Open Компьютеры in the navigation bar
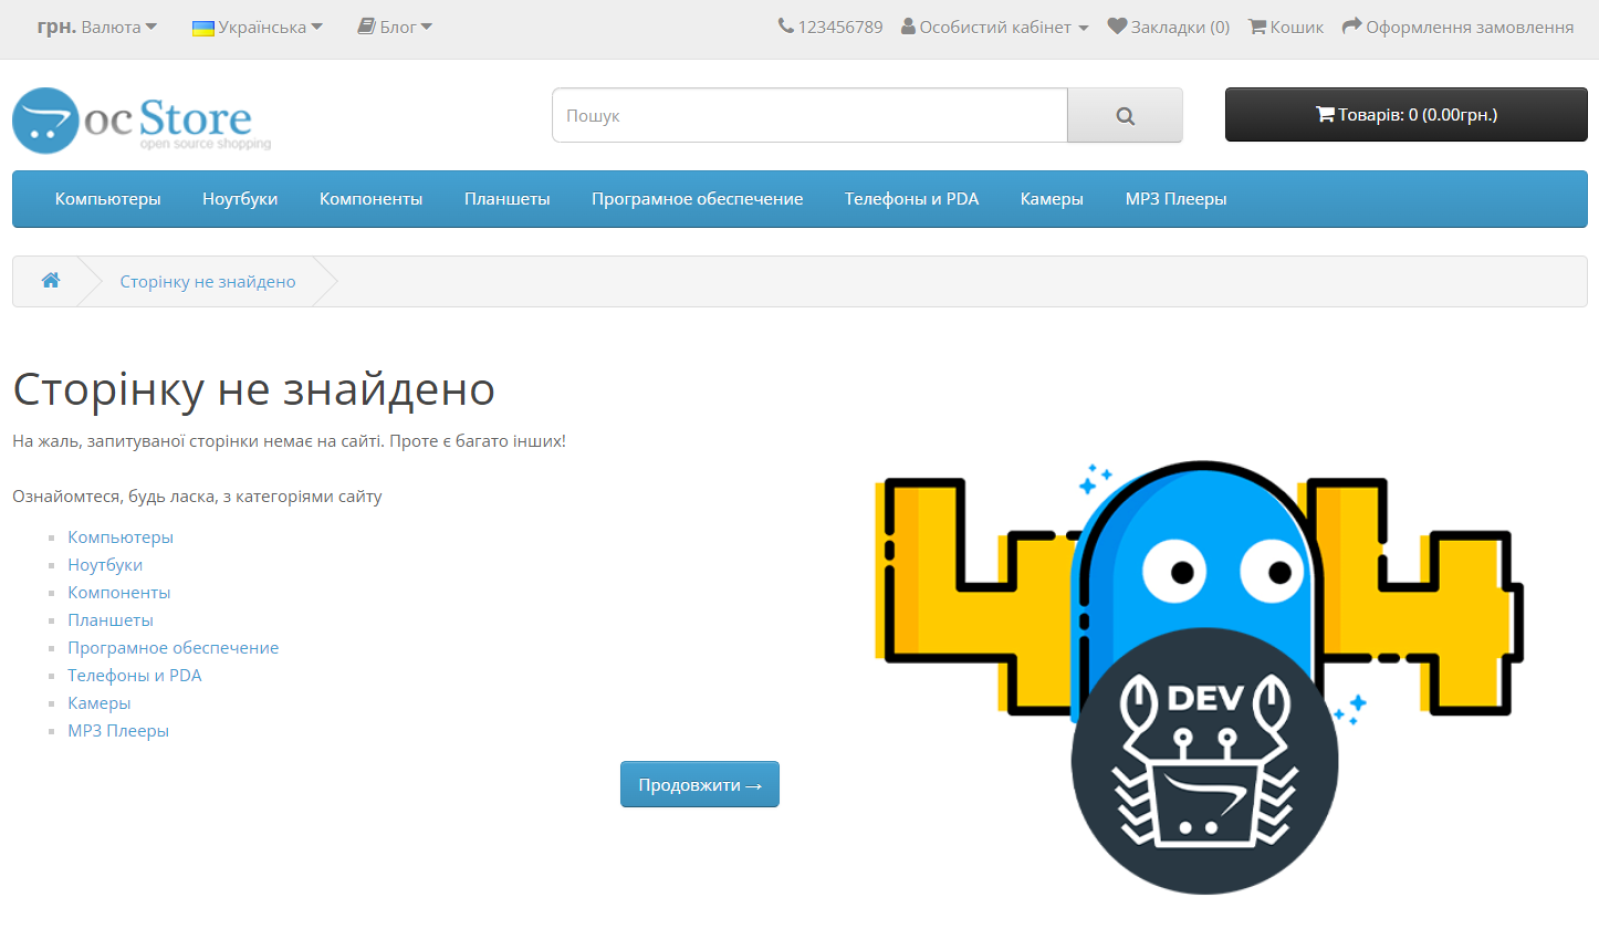1600x929 pixels. coord(108,199)
